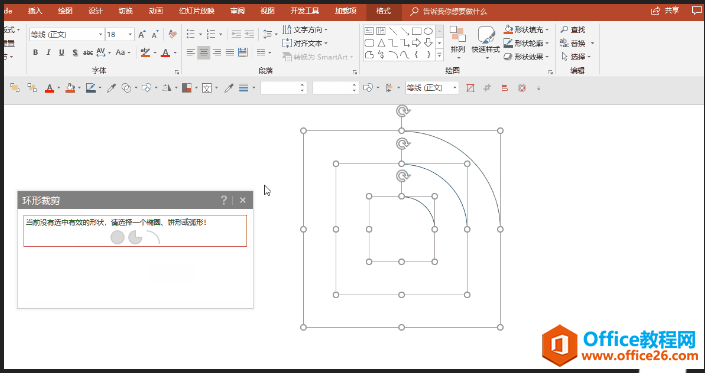The image size is (705, 373).
Task: Open the font name dropdown in ribbon
Action: click(x=100, y=34)
